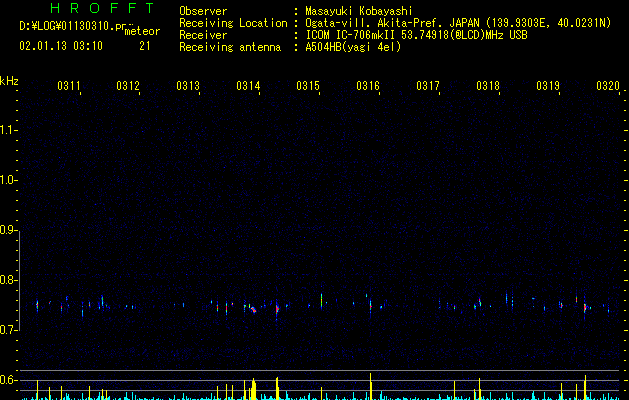Viewport: 629px width, 400px height.
Task: Click the 0319 time marker
Action: coord(548,86)
